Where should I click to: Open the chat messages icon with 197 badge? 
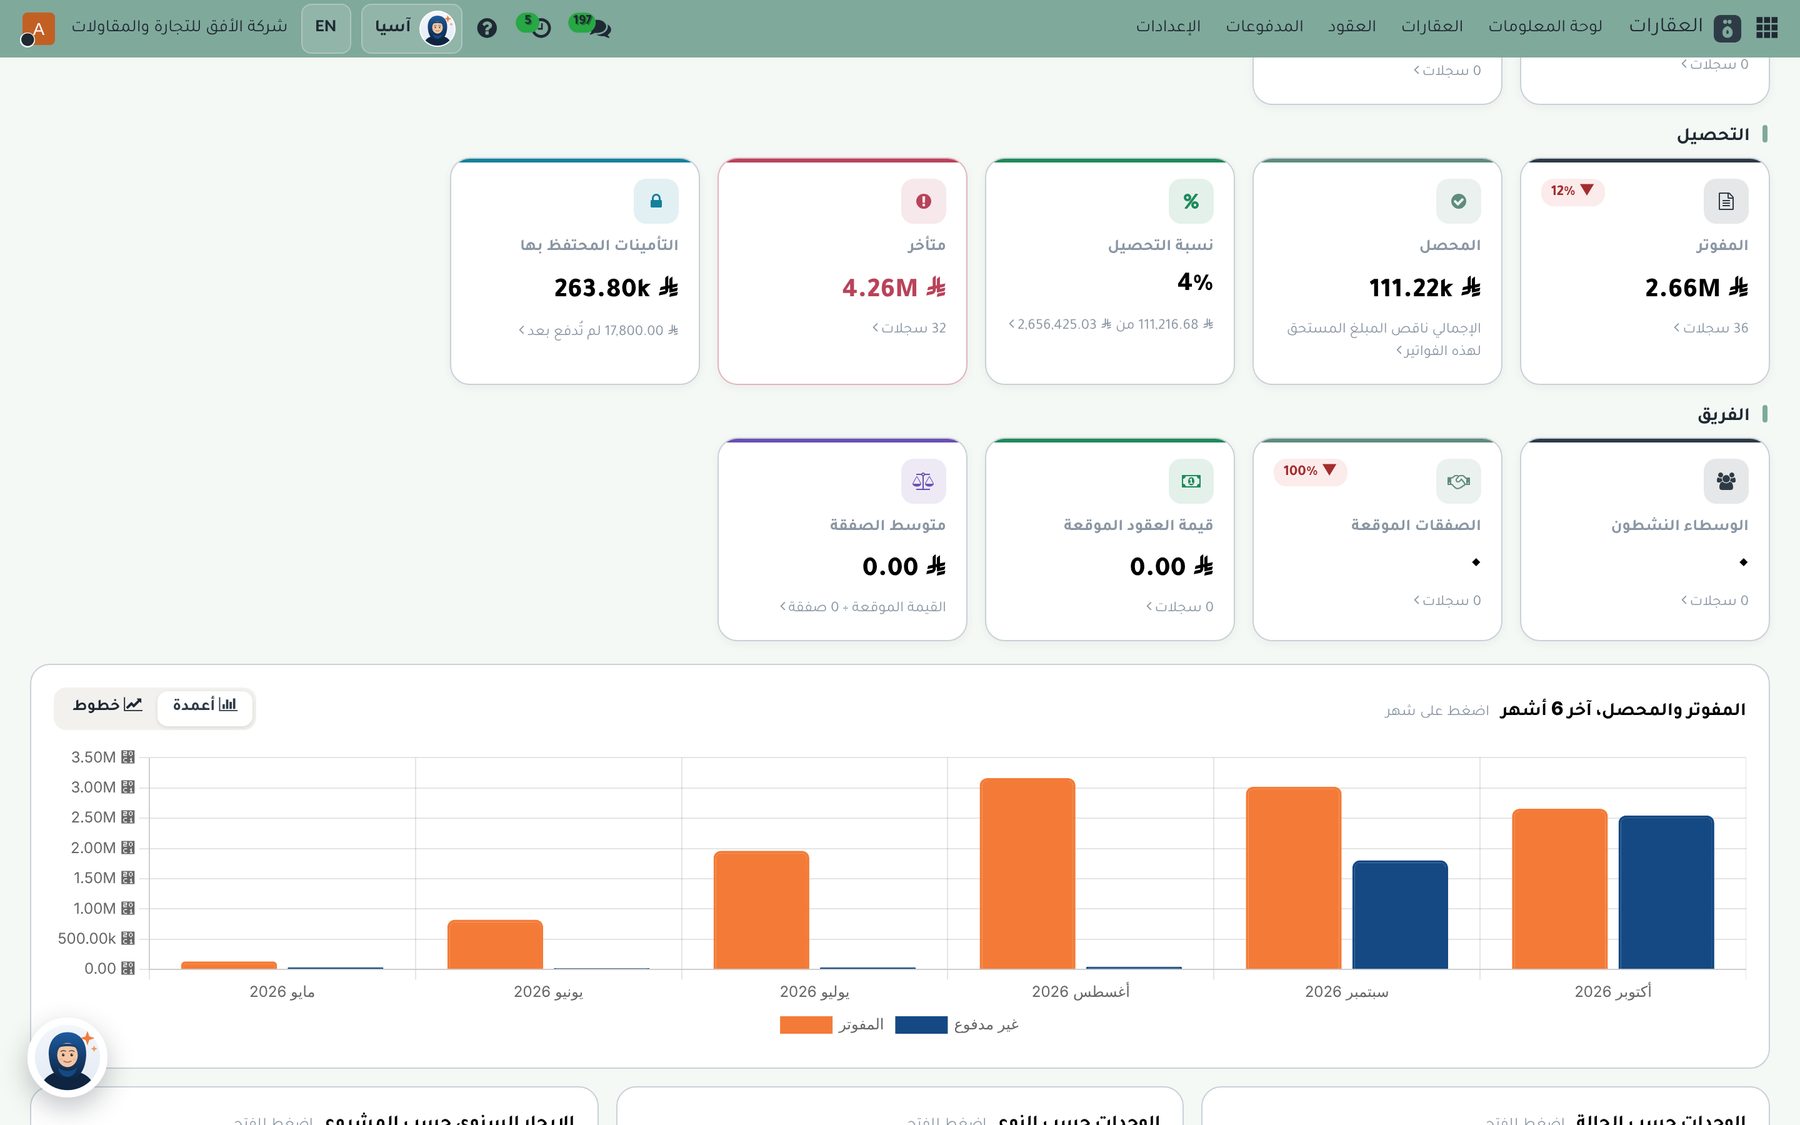592,26
